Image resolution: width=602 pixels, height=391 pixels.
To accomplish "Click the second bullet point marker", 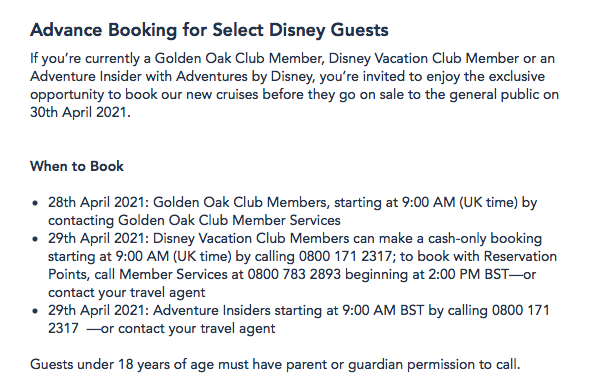I will pos(35,239).
